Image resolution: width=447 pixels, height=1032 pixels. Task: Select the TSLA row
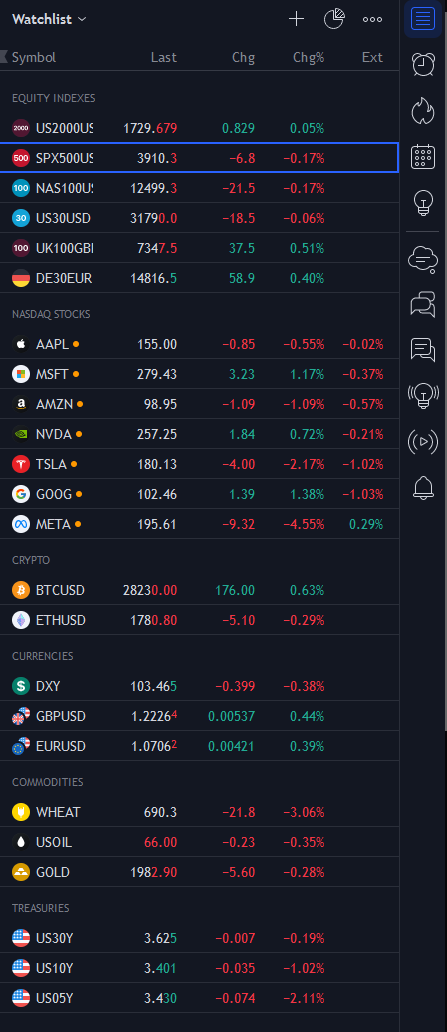(199, 464)
